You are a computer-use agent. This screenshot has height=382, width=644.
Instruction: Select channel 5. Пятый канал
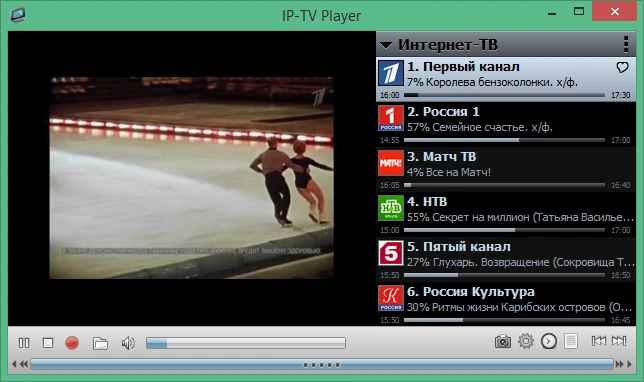506,260
